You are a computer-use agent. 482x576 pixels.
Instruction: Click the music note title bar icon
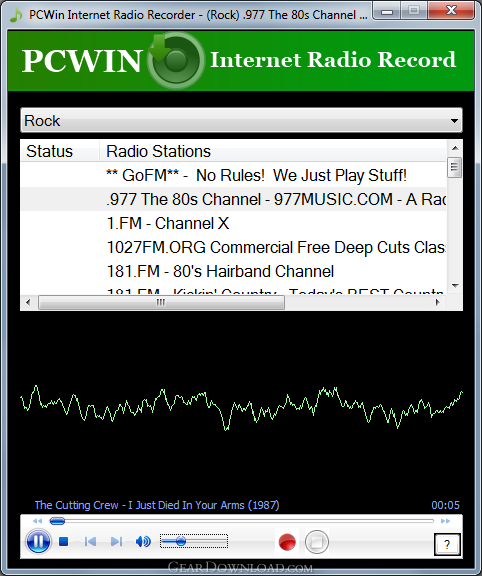tap(15, 15)
